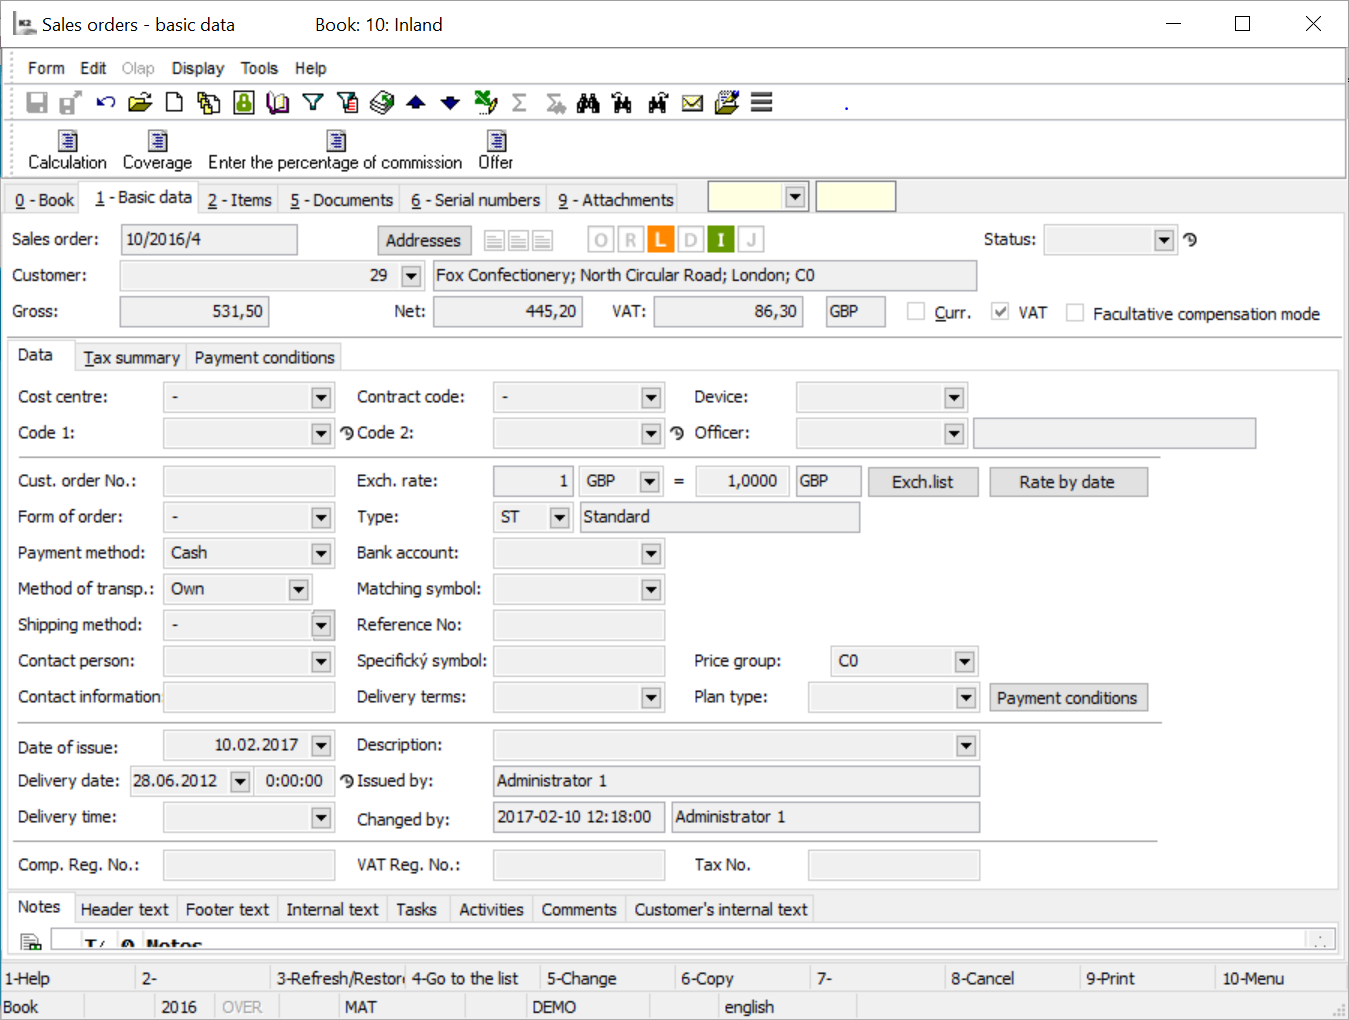Image resolution: width=1349 pixels, height=1020 pixels.
Task: Toggle the green I status indicator
Action: coord(720,240)
